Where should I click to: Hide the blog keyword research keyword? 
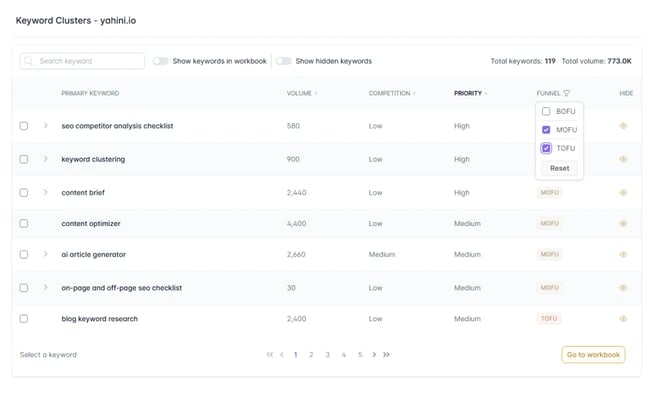point(623,318)
